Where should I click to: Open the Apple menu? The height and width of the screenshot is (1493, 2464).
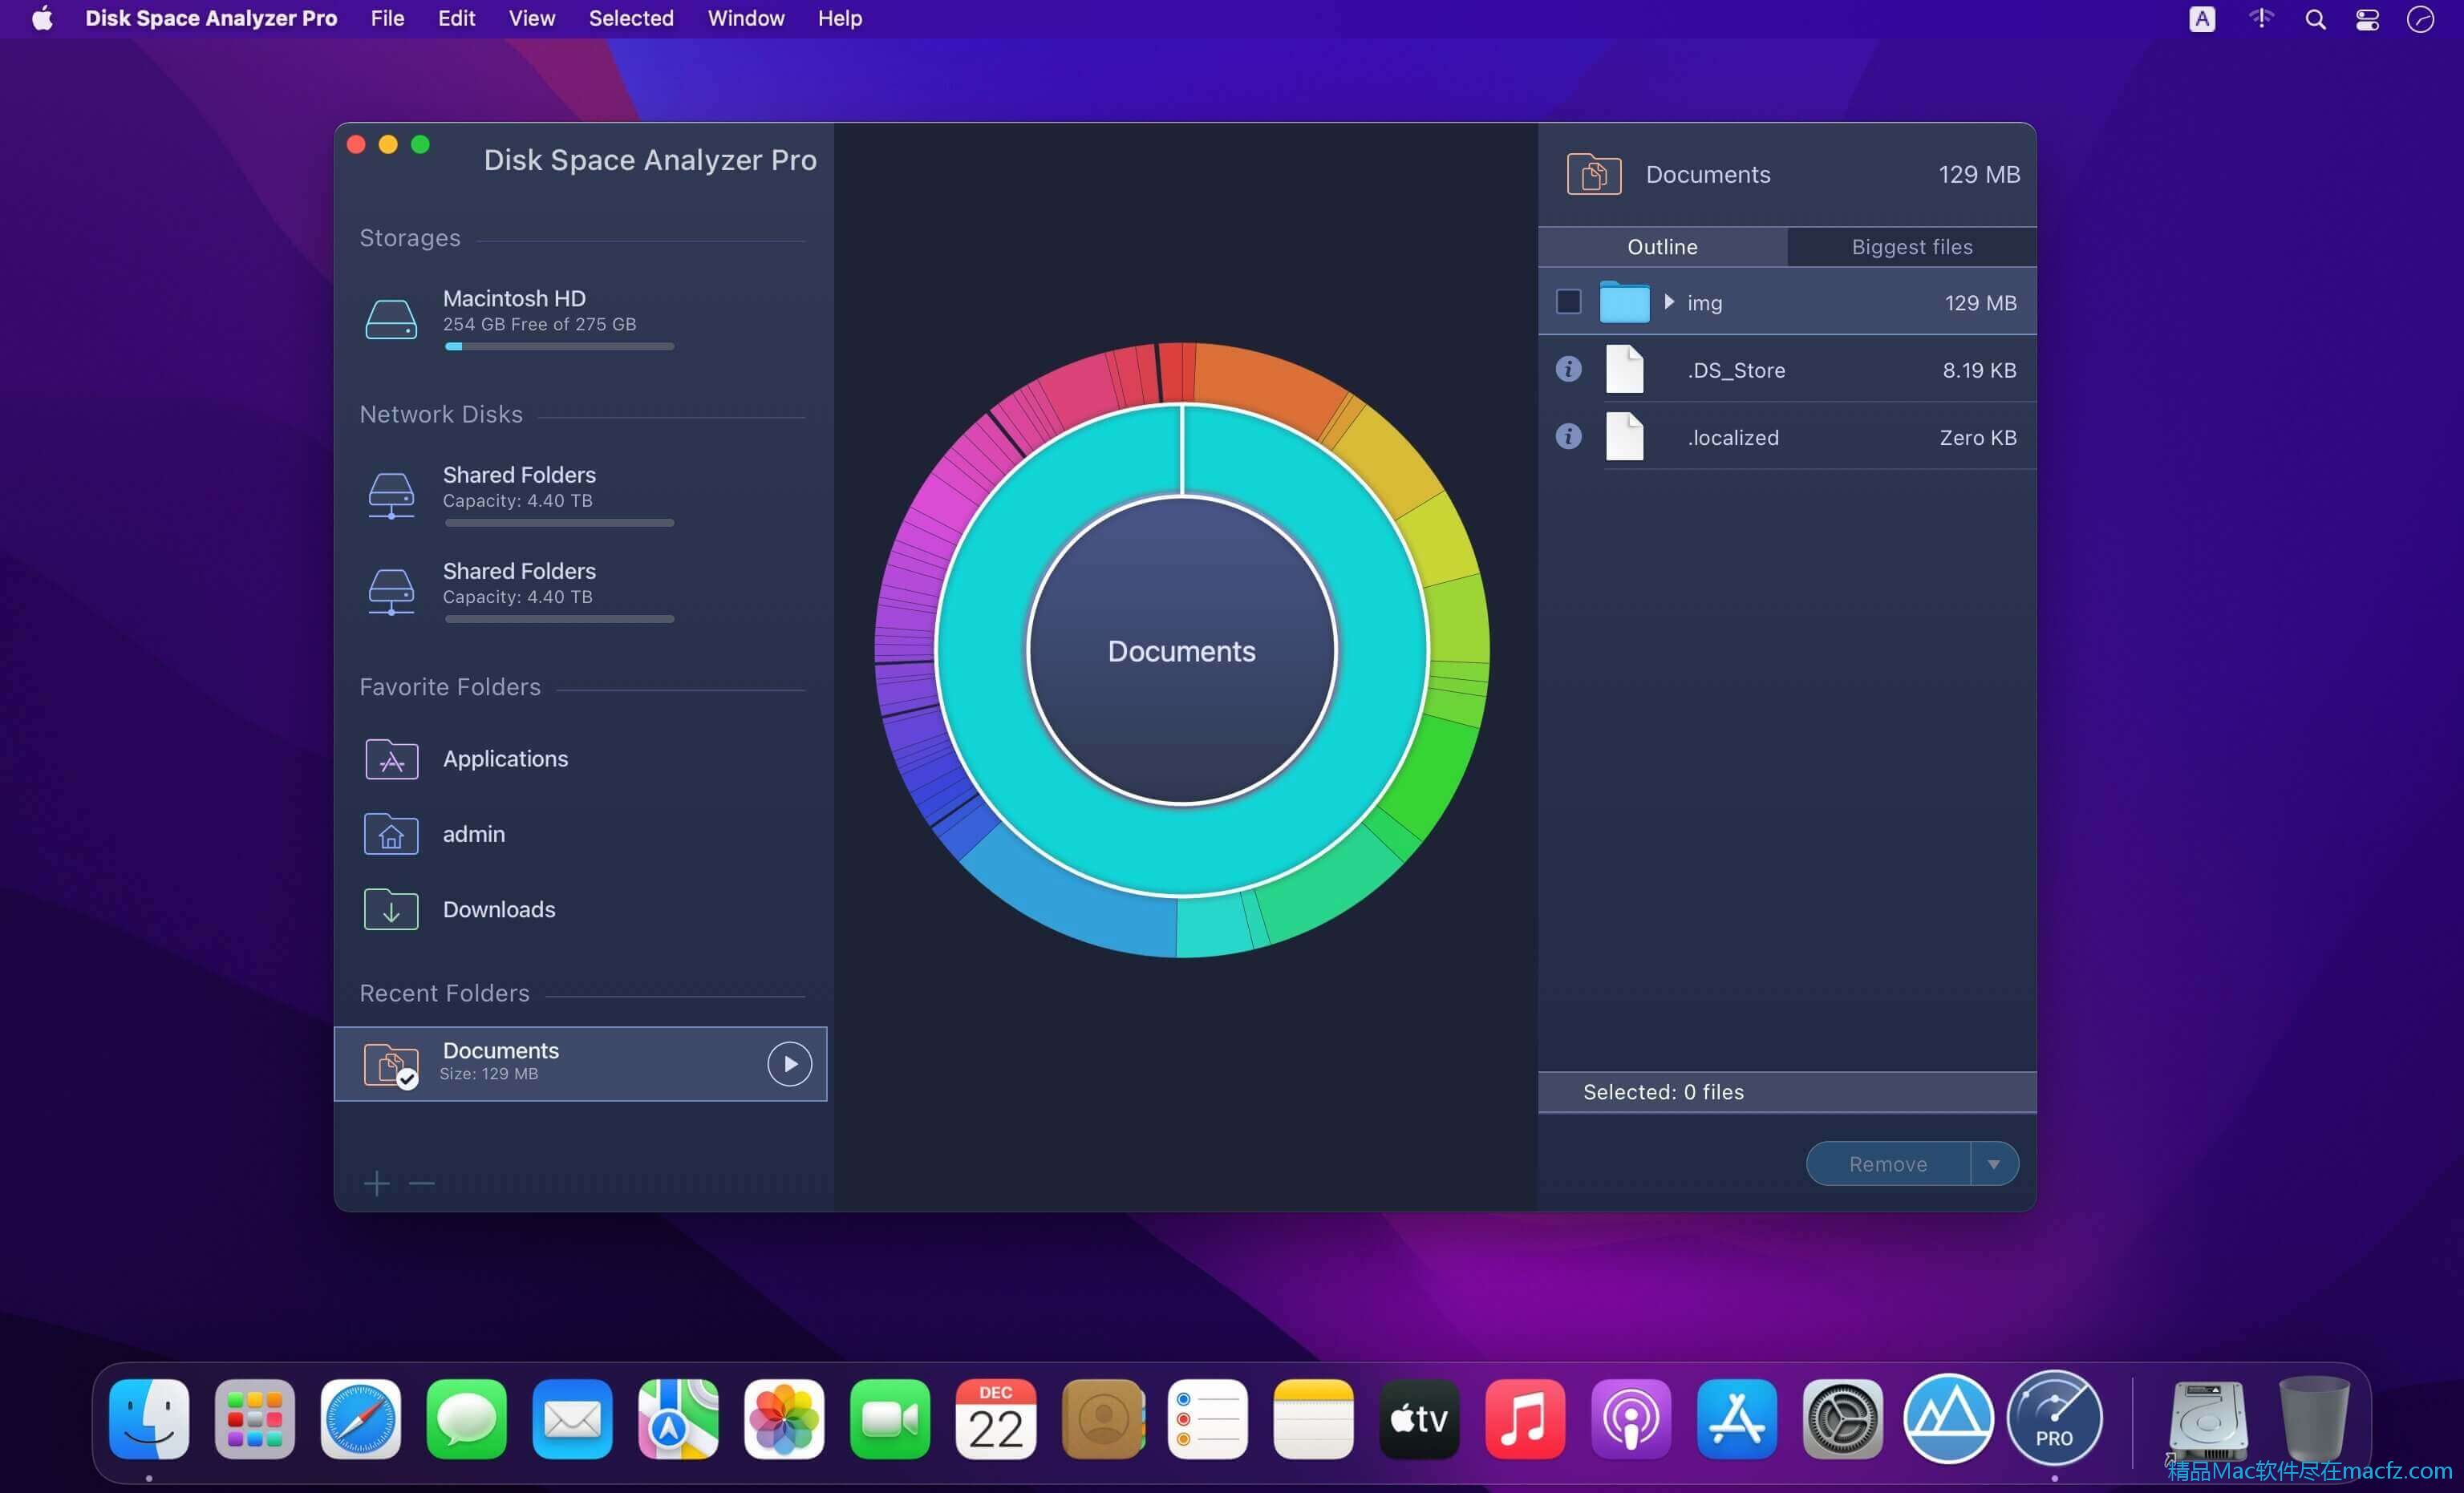coord(42,18)
